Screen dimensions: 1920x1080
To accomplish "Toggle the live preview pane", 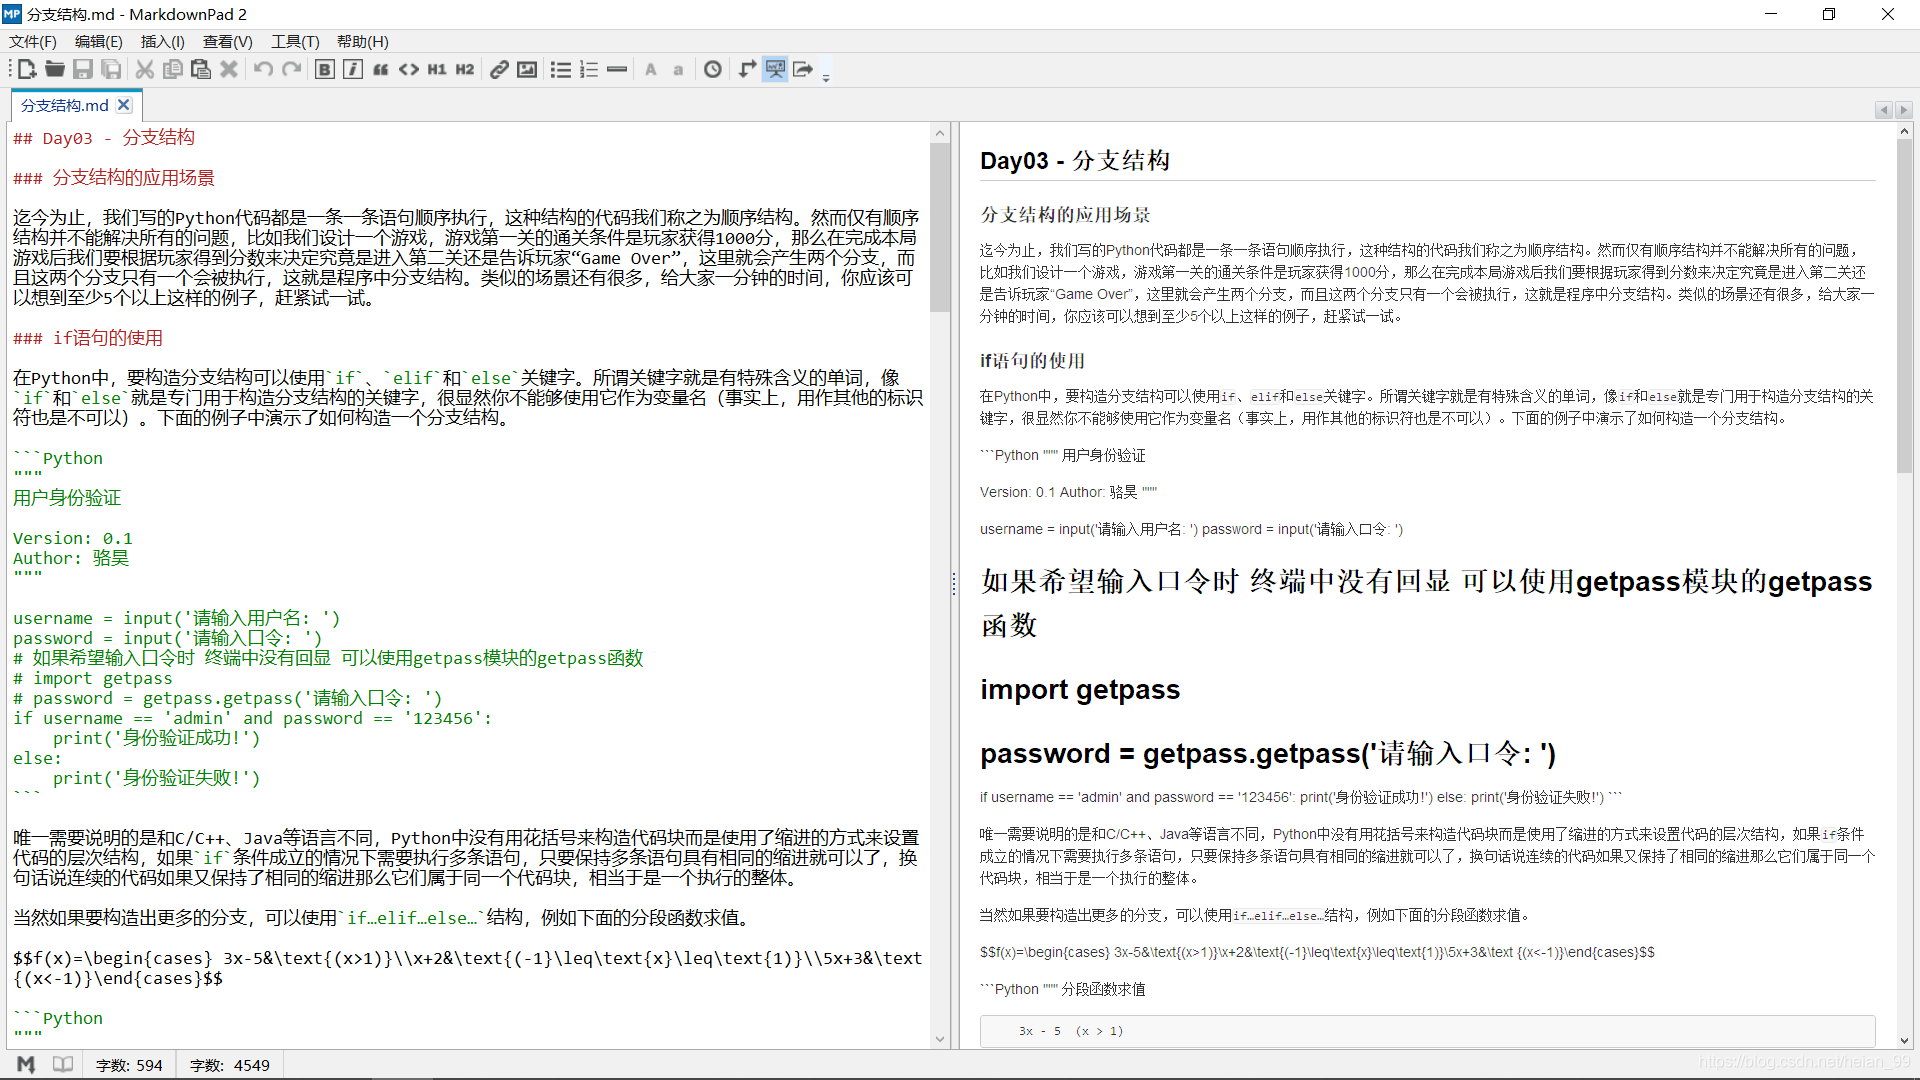I will 775,69.
